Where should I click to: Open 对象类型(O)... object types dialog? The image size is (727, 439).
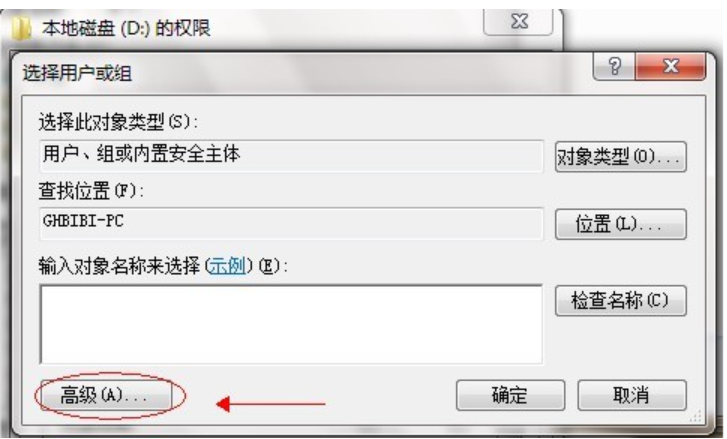coord(620,157)
